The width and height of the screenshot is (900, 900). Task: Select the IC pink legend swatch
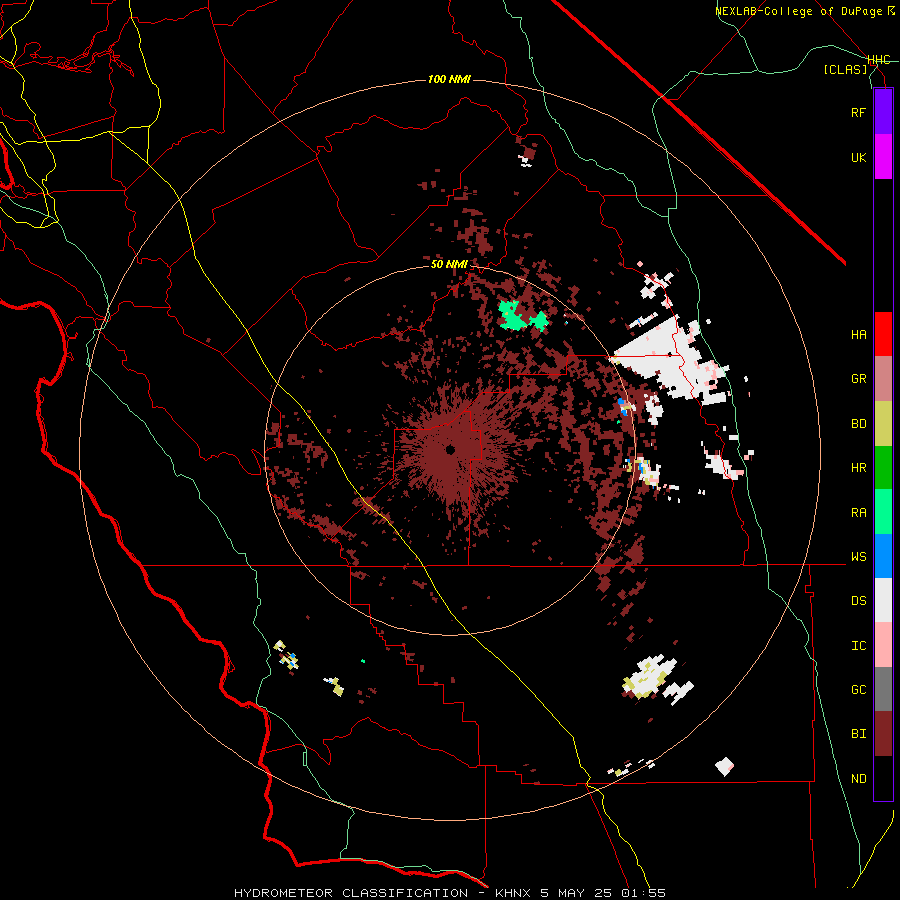(x=883, y=645)
